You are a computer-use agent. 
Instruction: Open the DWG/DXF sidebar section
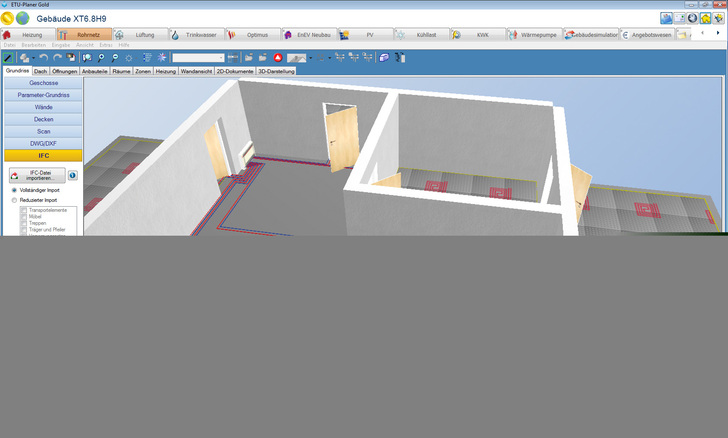[43, 143]
